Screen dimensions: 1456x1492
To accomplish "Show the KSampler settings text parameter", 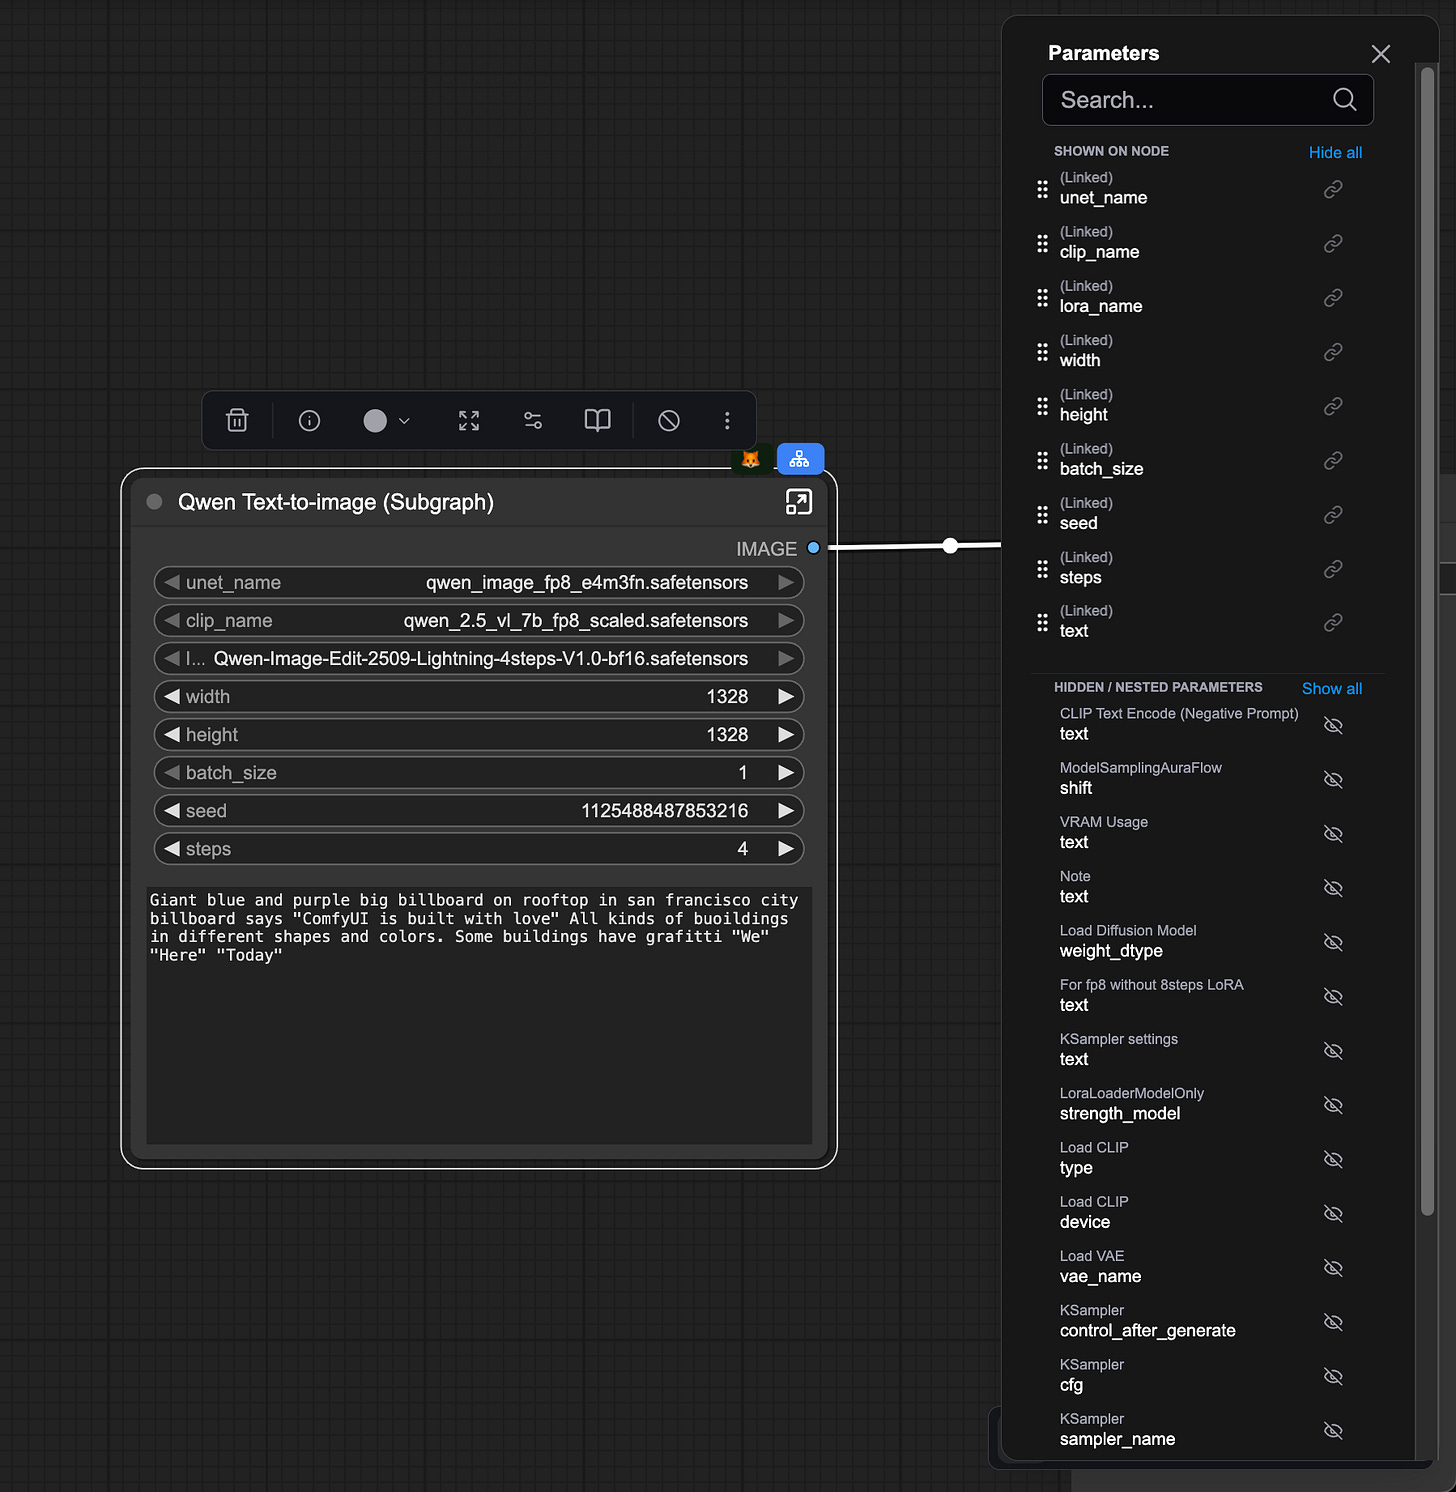I will (x=1333, y=1050).
